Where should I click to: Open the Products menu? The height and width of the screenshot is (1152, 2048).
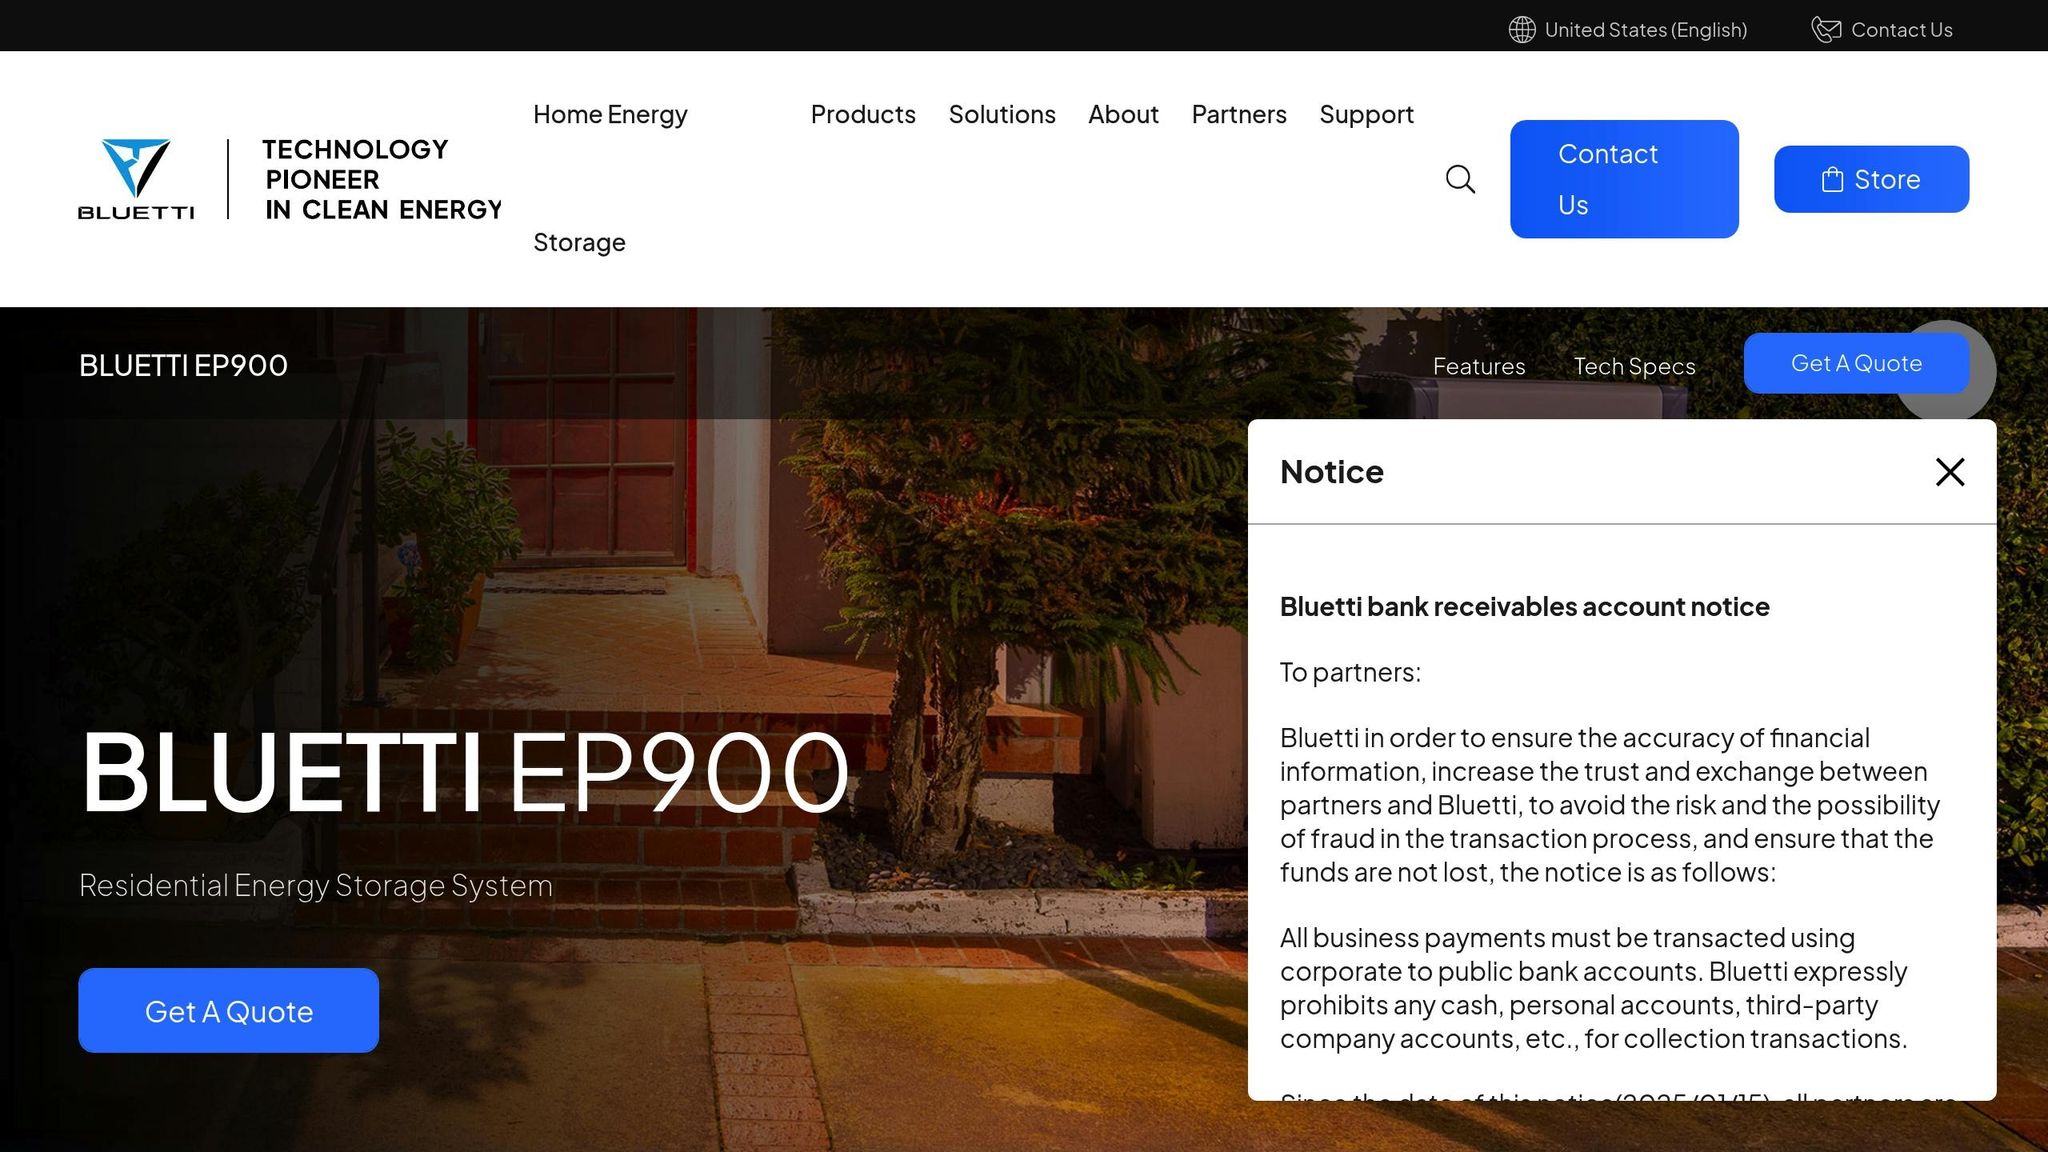(x=863, y=114)
